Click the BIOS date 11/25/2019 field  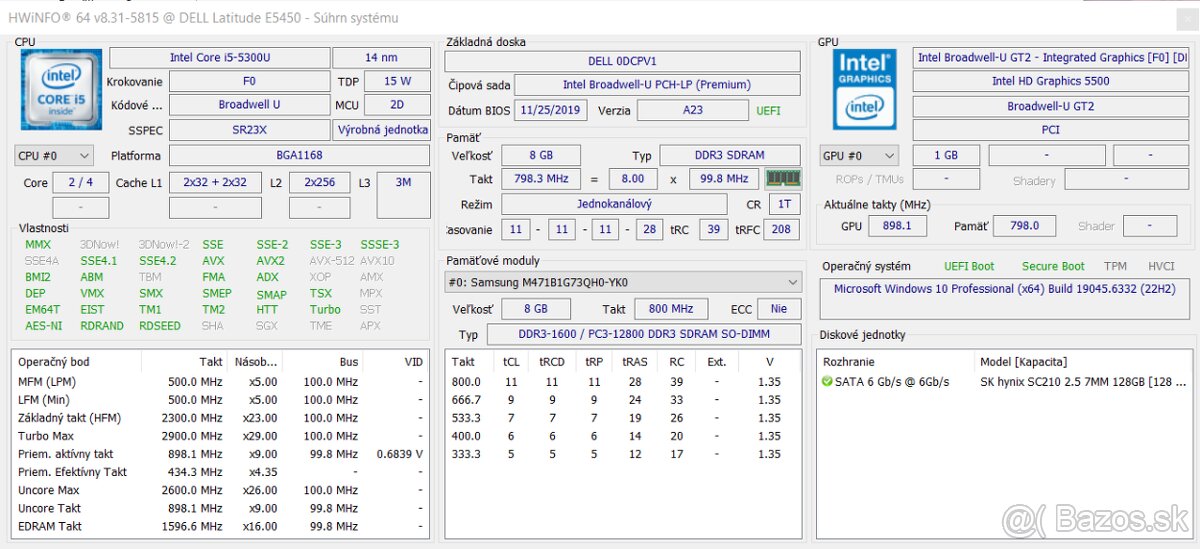[x=551, y=111]
